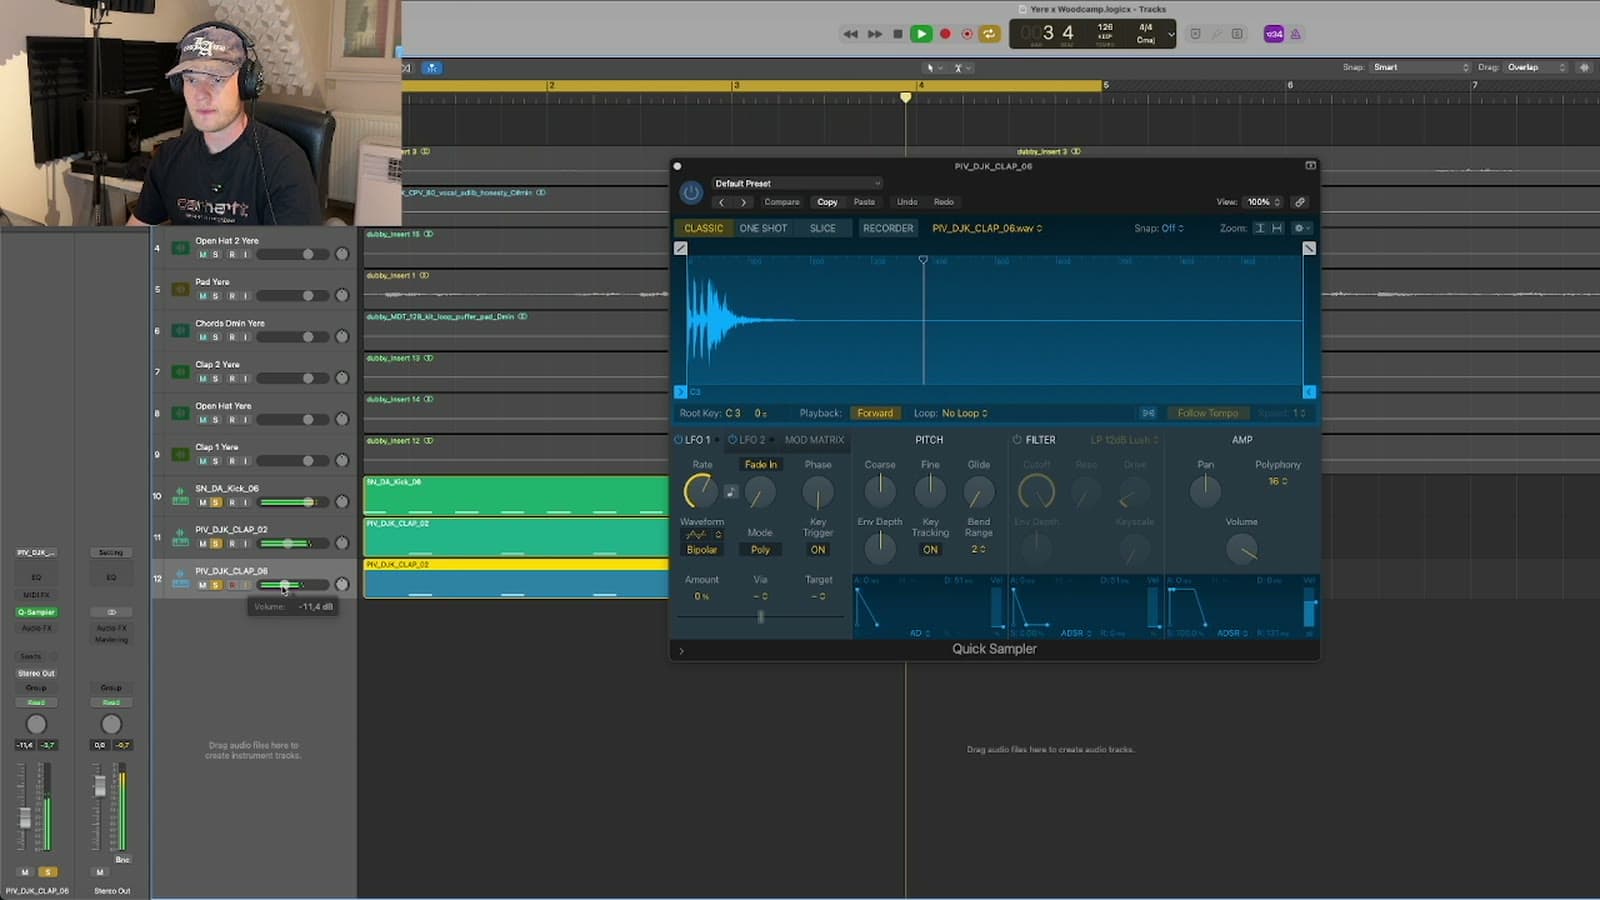Toggle the pitch Key Tracking ON button
This screenshot has height=900, width=1600.
pos(930,550)
